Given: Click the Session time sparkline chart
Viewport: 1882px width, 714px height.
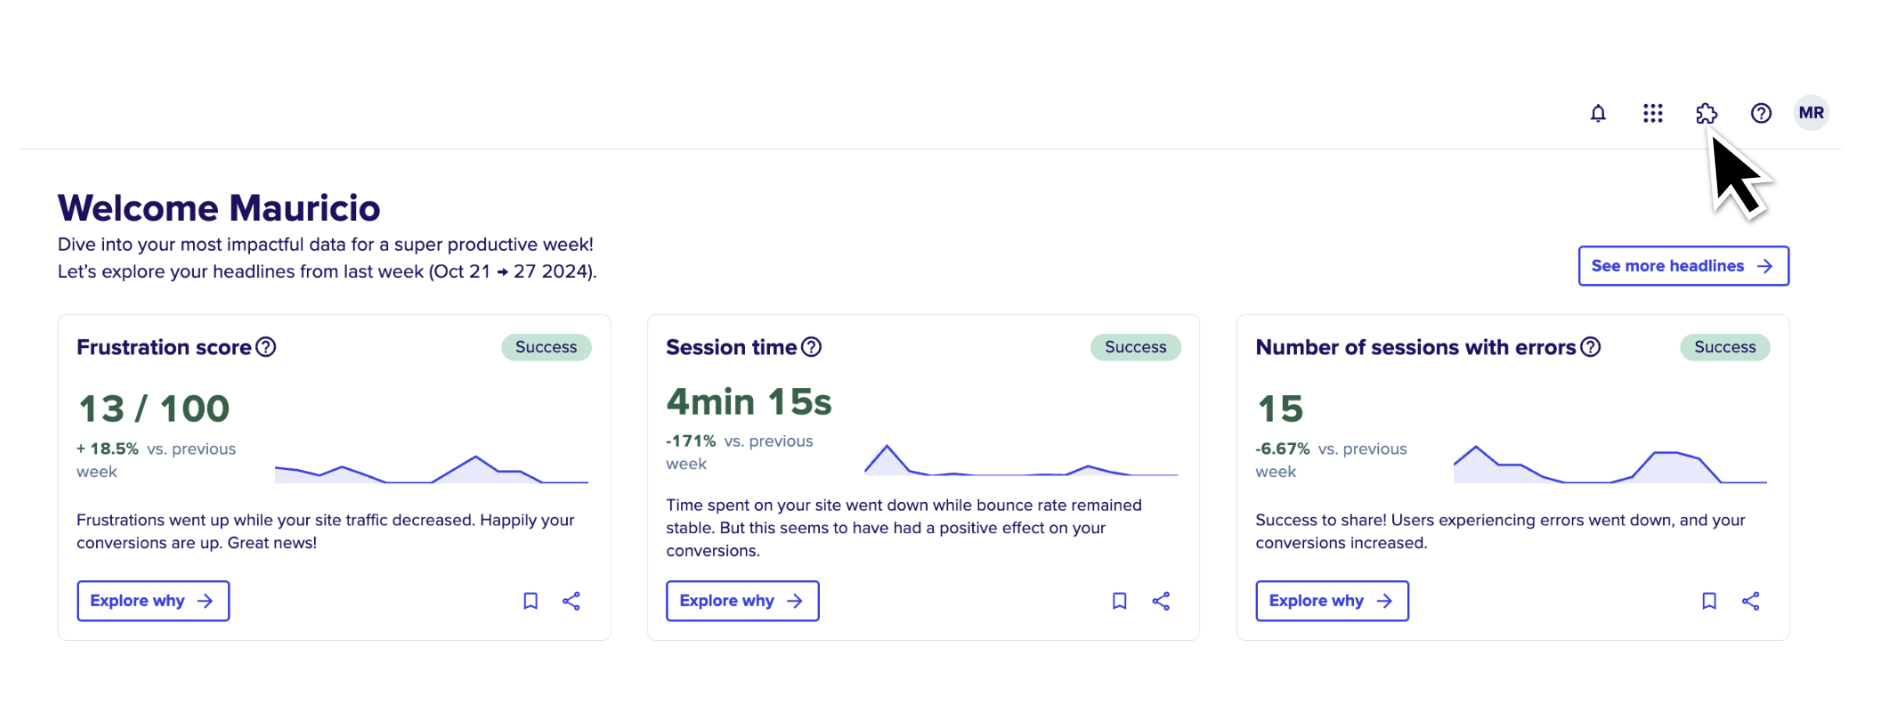Looking at the screenshot, I should (1021, 459).
